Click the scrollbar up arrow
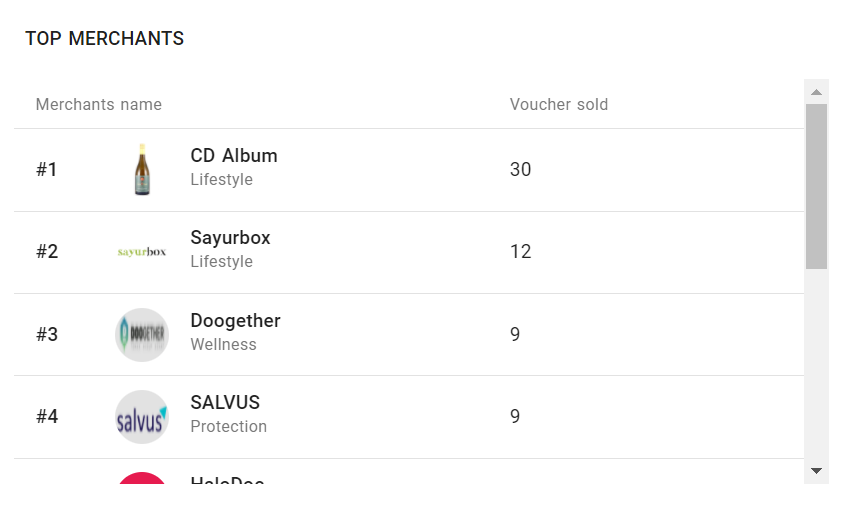Image resolution: width=854 pixels, height=511 pixels. pos(816,92)
